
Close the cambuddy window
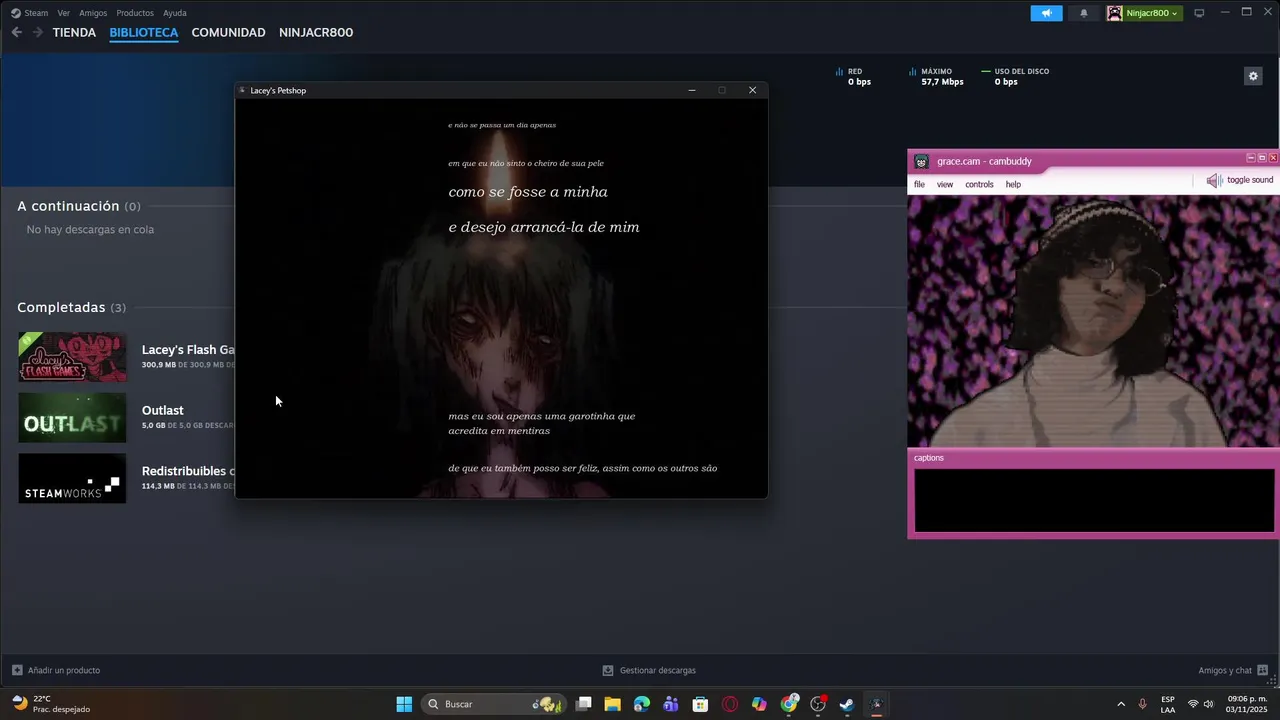[1273, 158]
